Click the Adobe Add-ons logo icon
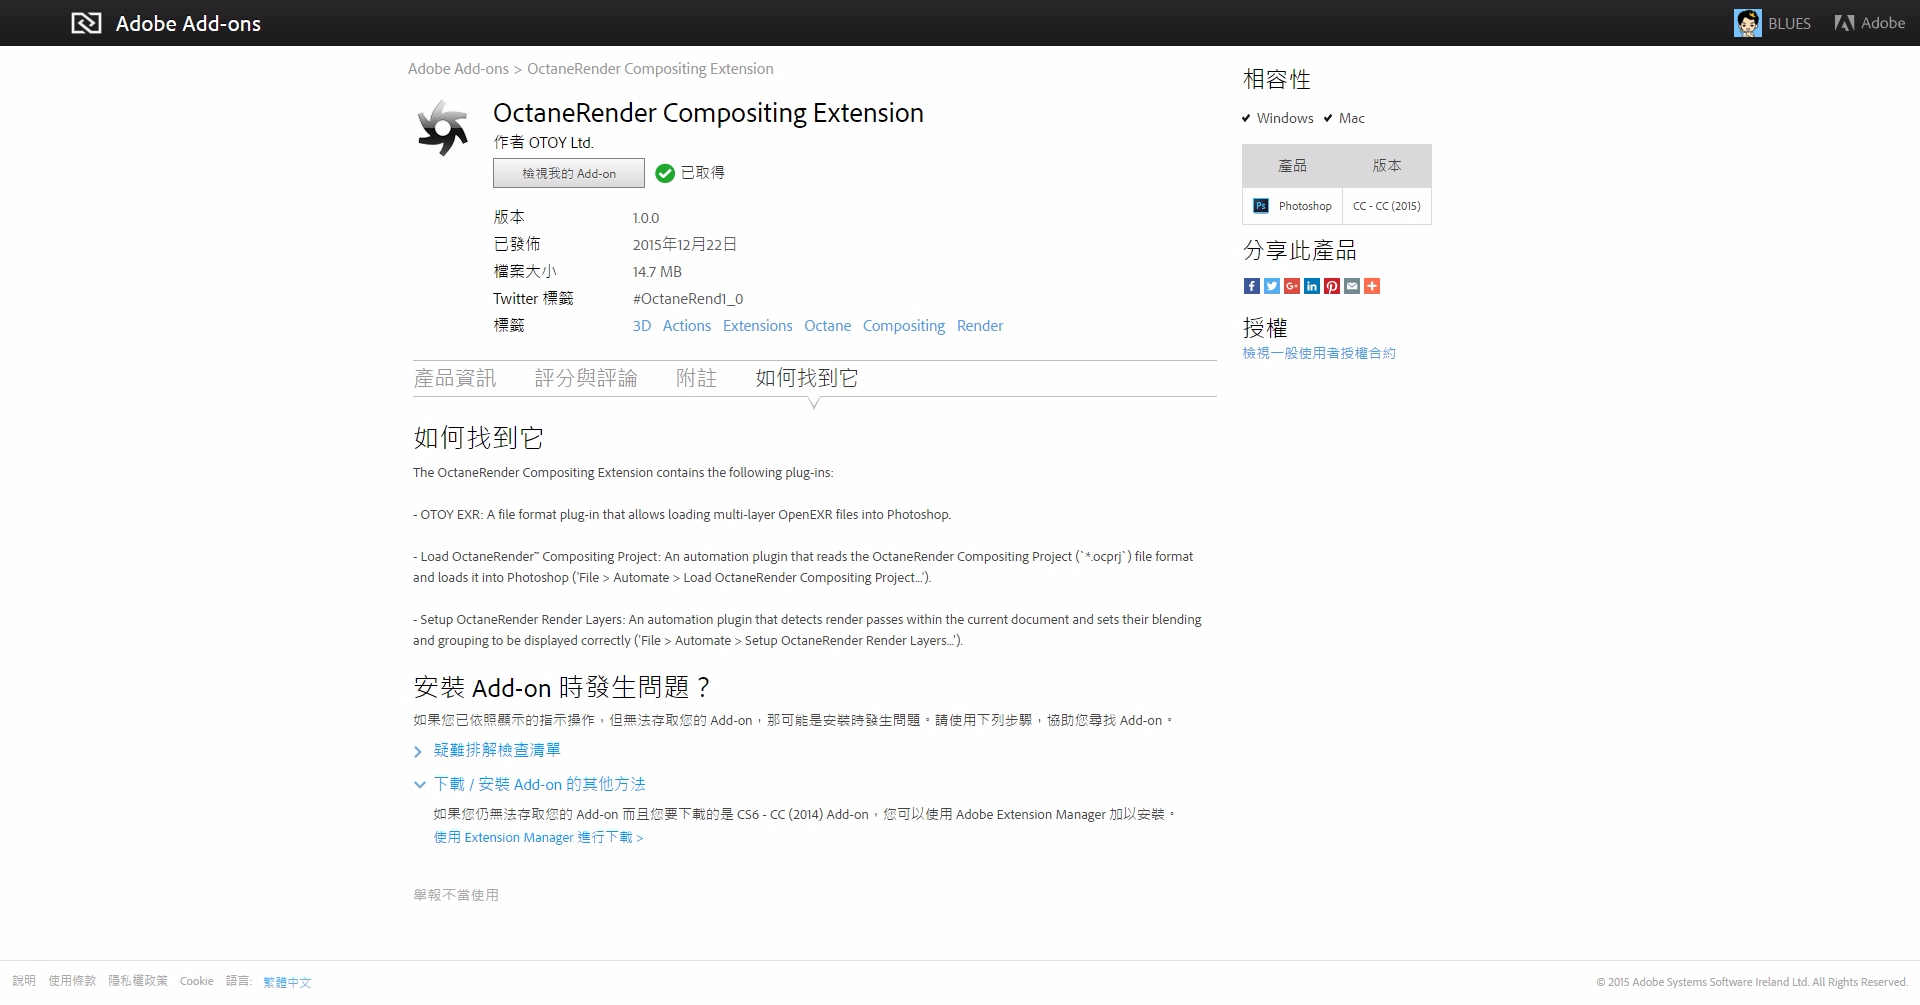The height and width of the screenshot is (1005, 1920). [x=86, y=23]
